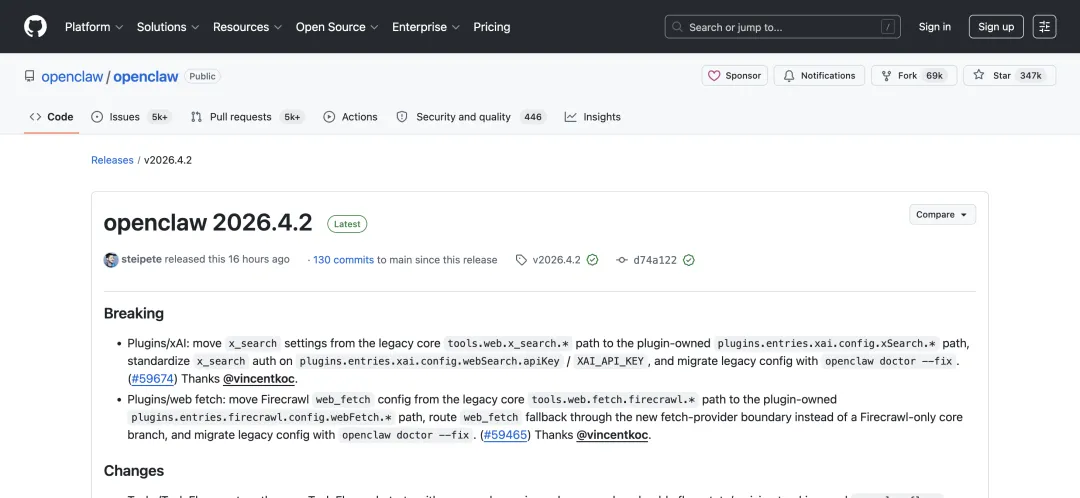Expand the Open Source menu
1080x498 pixels.
tap(337, 27)
